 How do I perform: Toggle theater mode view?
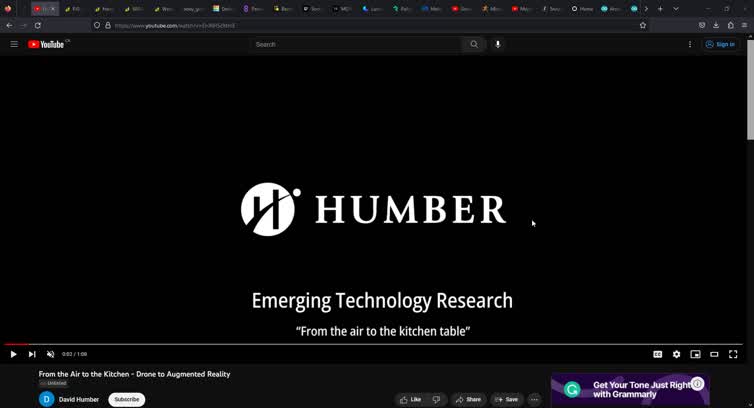click(714, 354)
